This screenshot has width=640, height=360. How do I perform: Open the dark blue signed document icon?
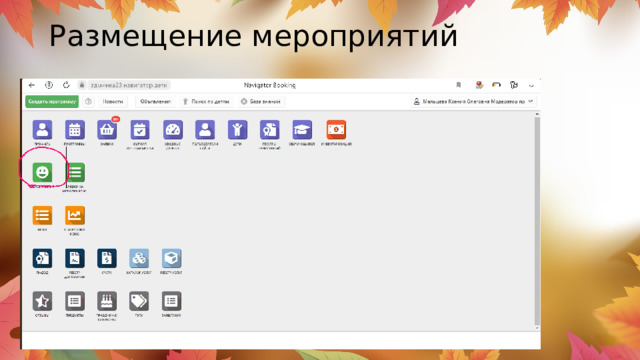(x=75, y=258)
